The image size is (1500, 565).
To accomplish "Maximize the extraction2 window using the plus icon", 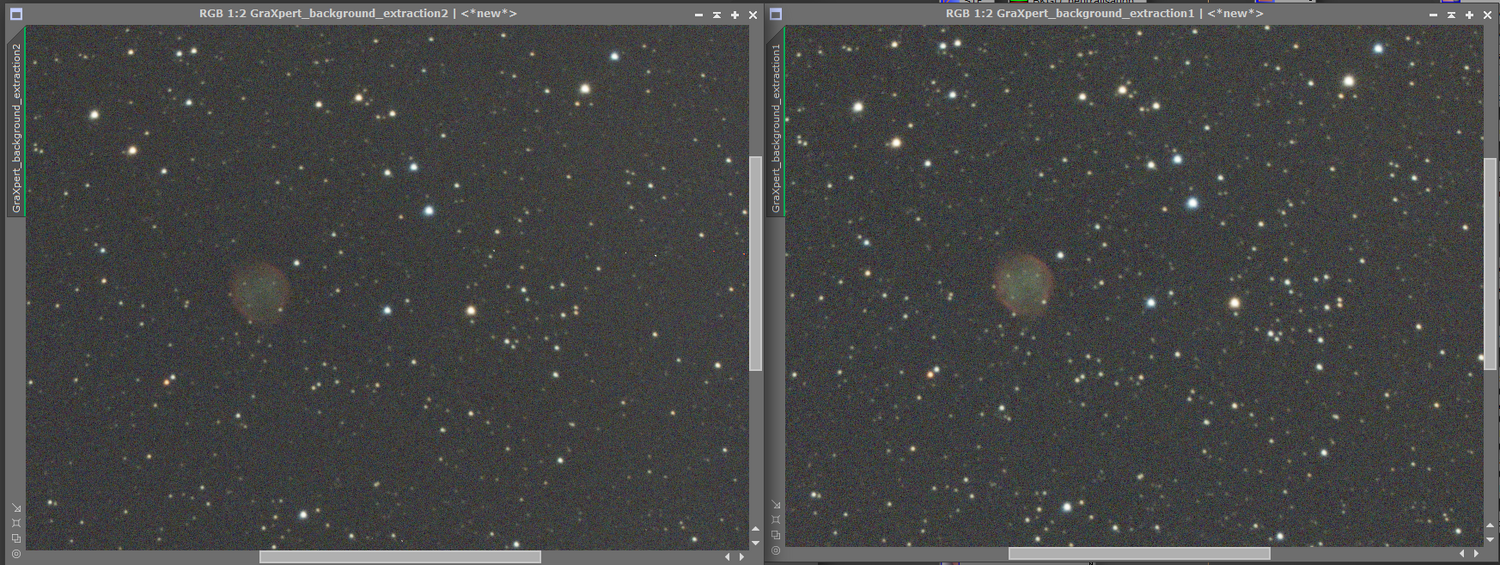I will [735, 15].
